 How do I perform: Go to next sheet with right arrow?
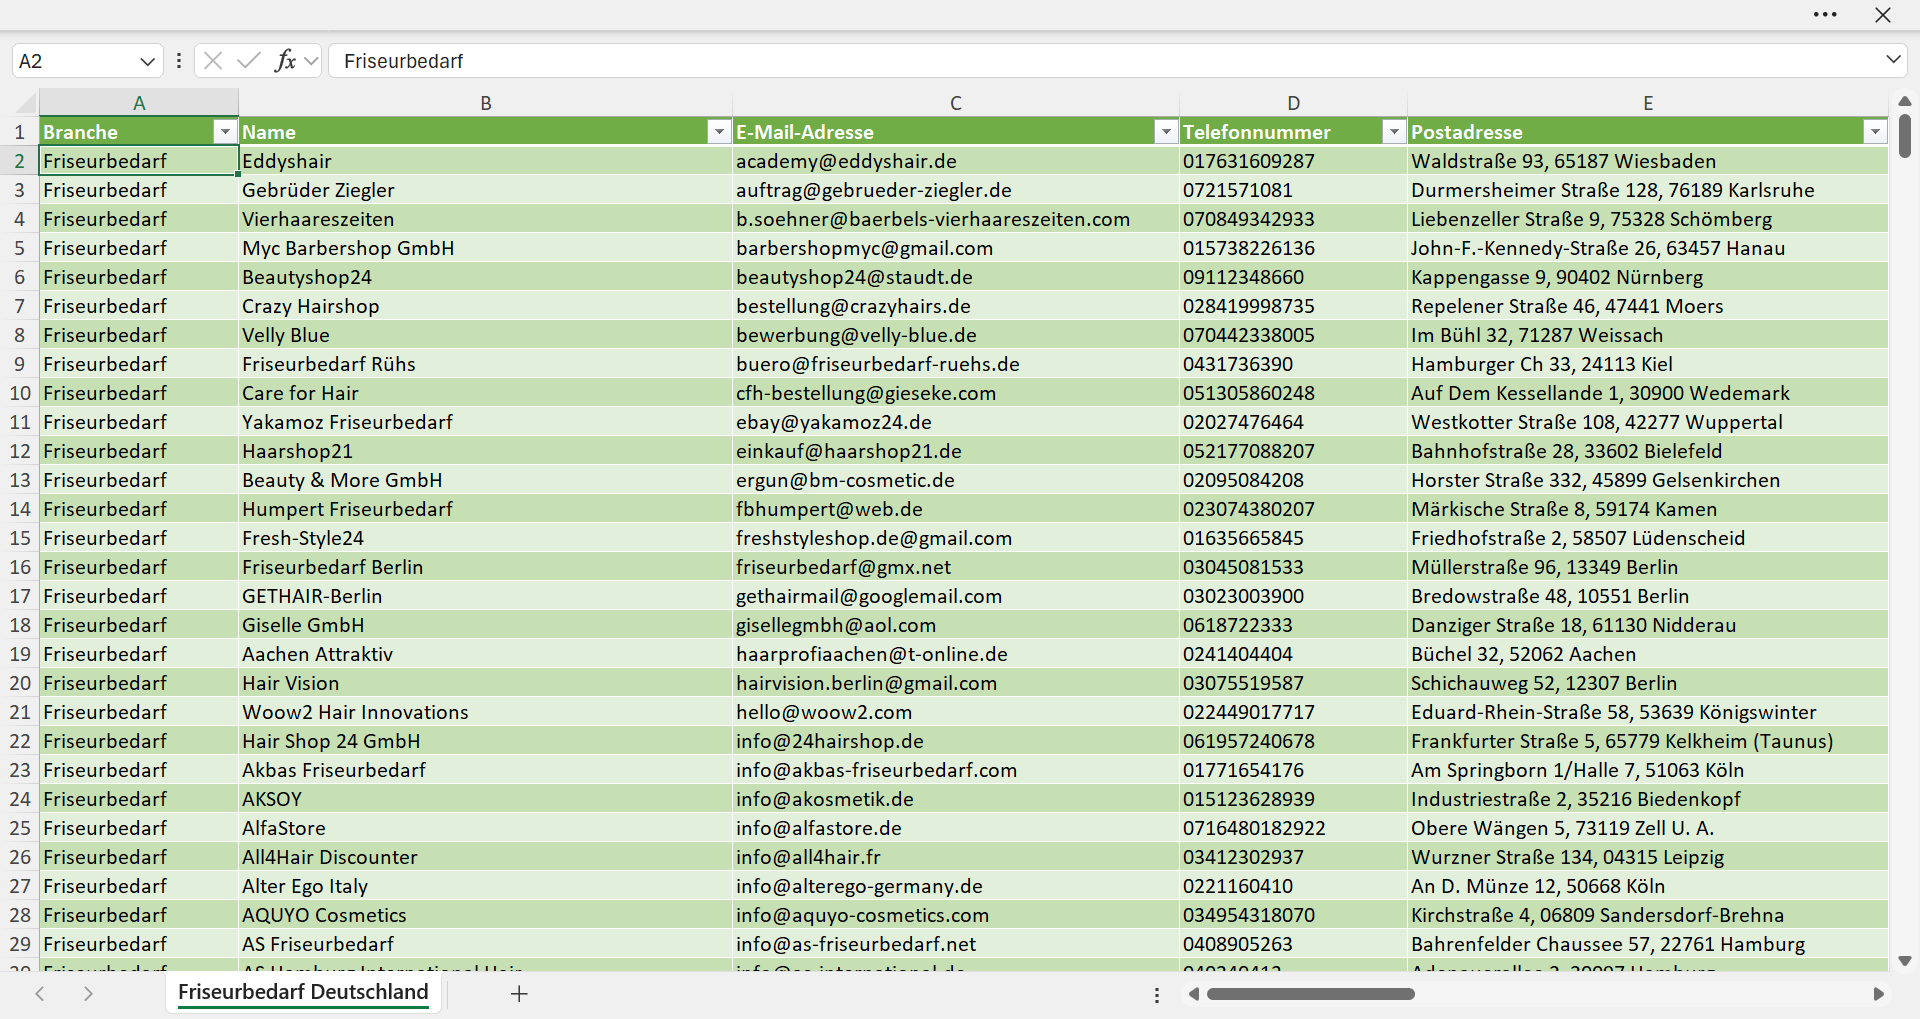click(88, 994)
